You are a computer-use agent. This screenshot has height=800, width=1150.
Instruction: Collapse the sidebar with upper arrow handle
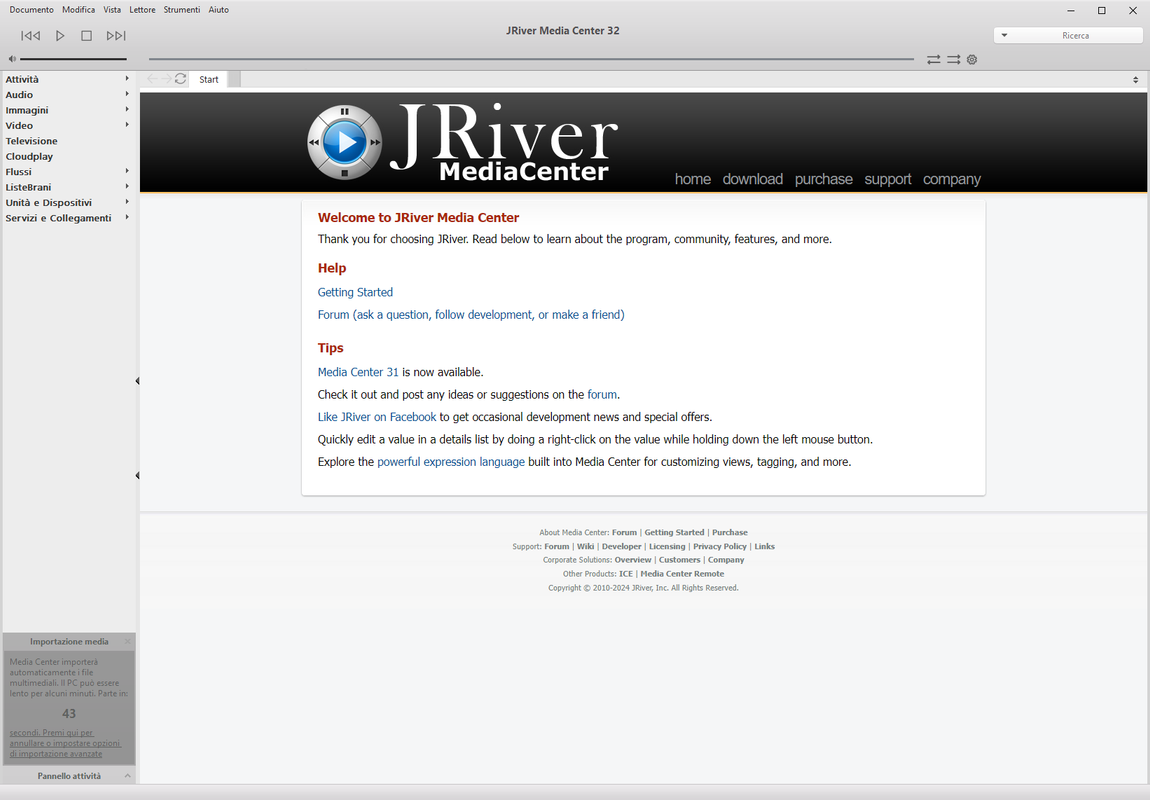coord(137,381)
